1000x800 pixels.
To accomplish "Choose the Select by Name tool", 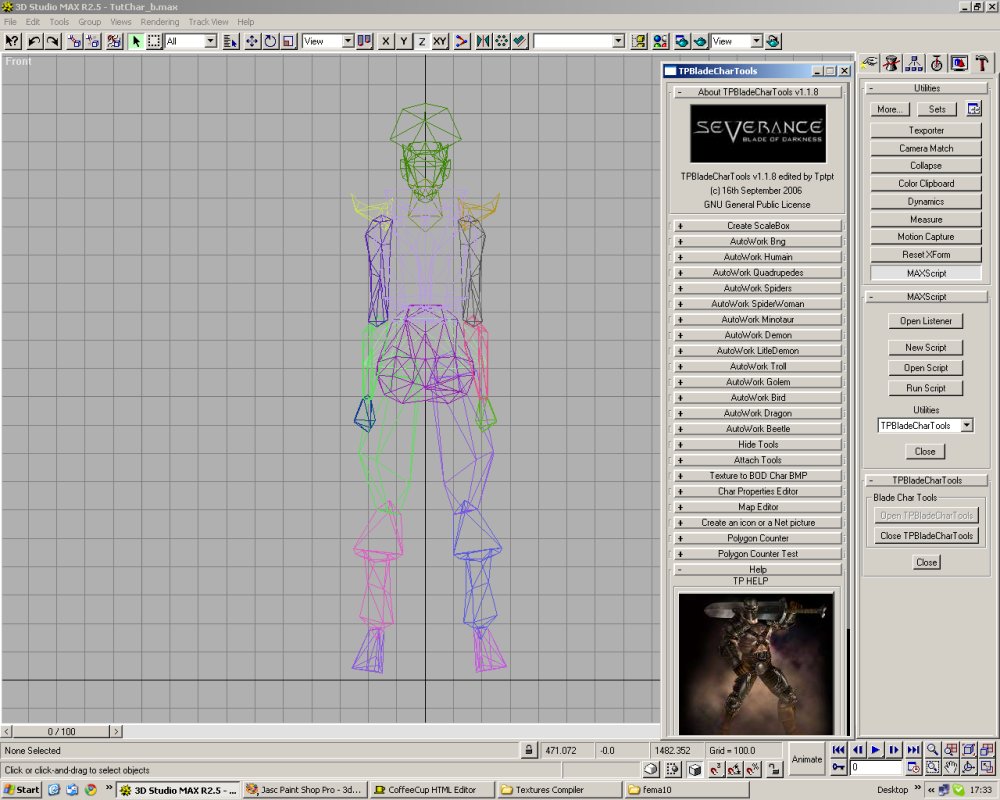I will [x=231, y=41].
